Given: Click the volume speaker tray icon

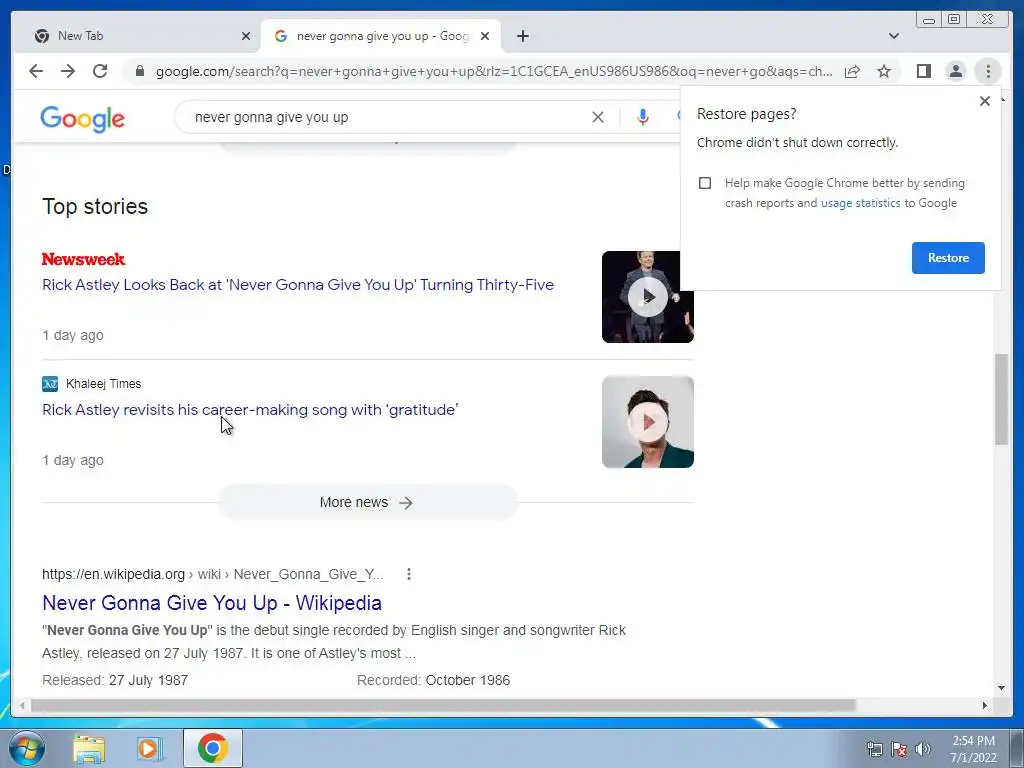Looking at the screenshot, I should click(923, 749).
